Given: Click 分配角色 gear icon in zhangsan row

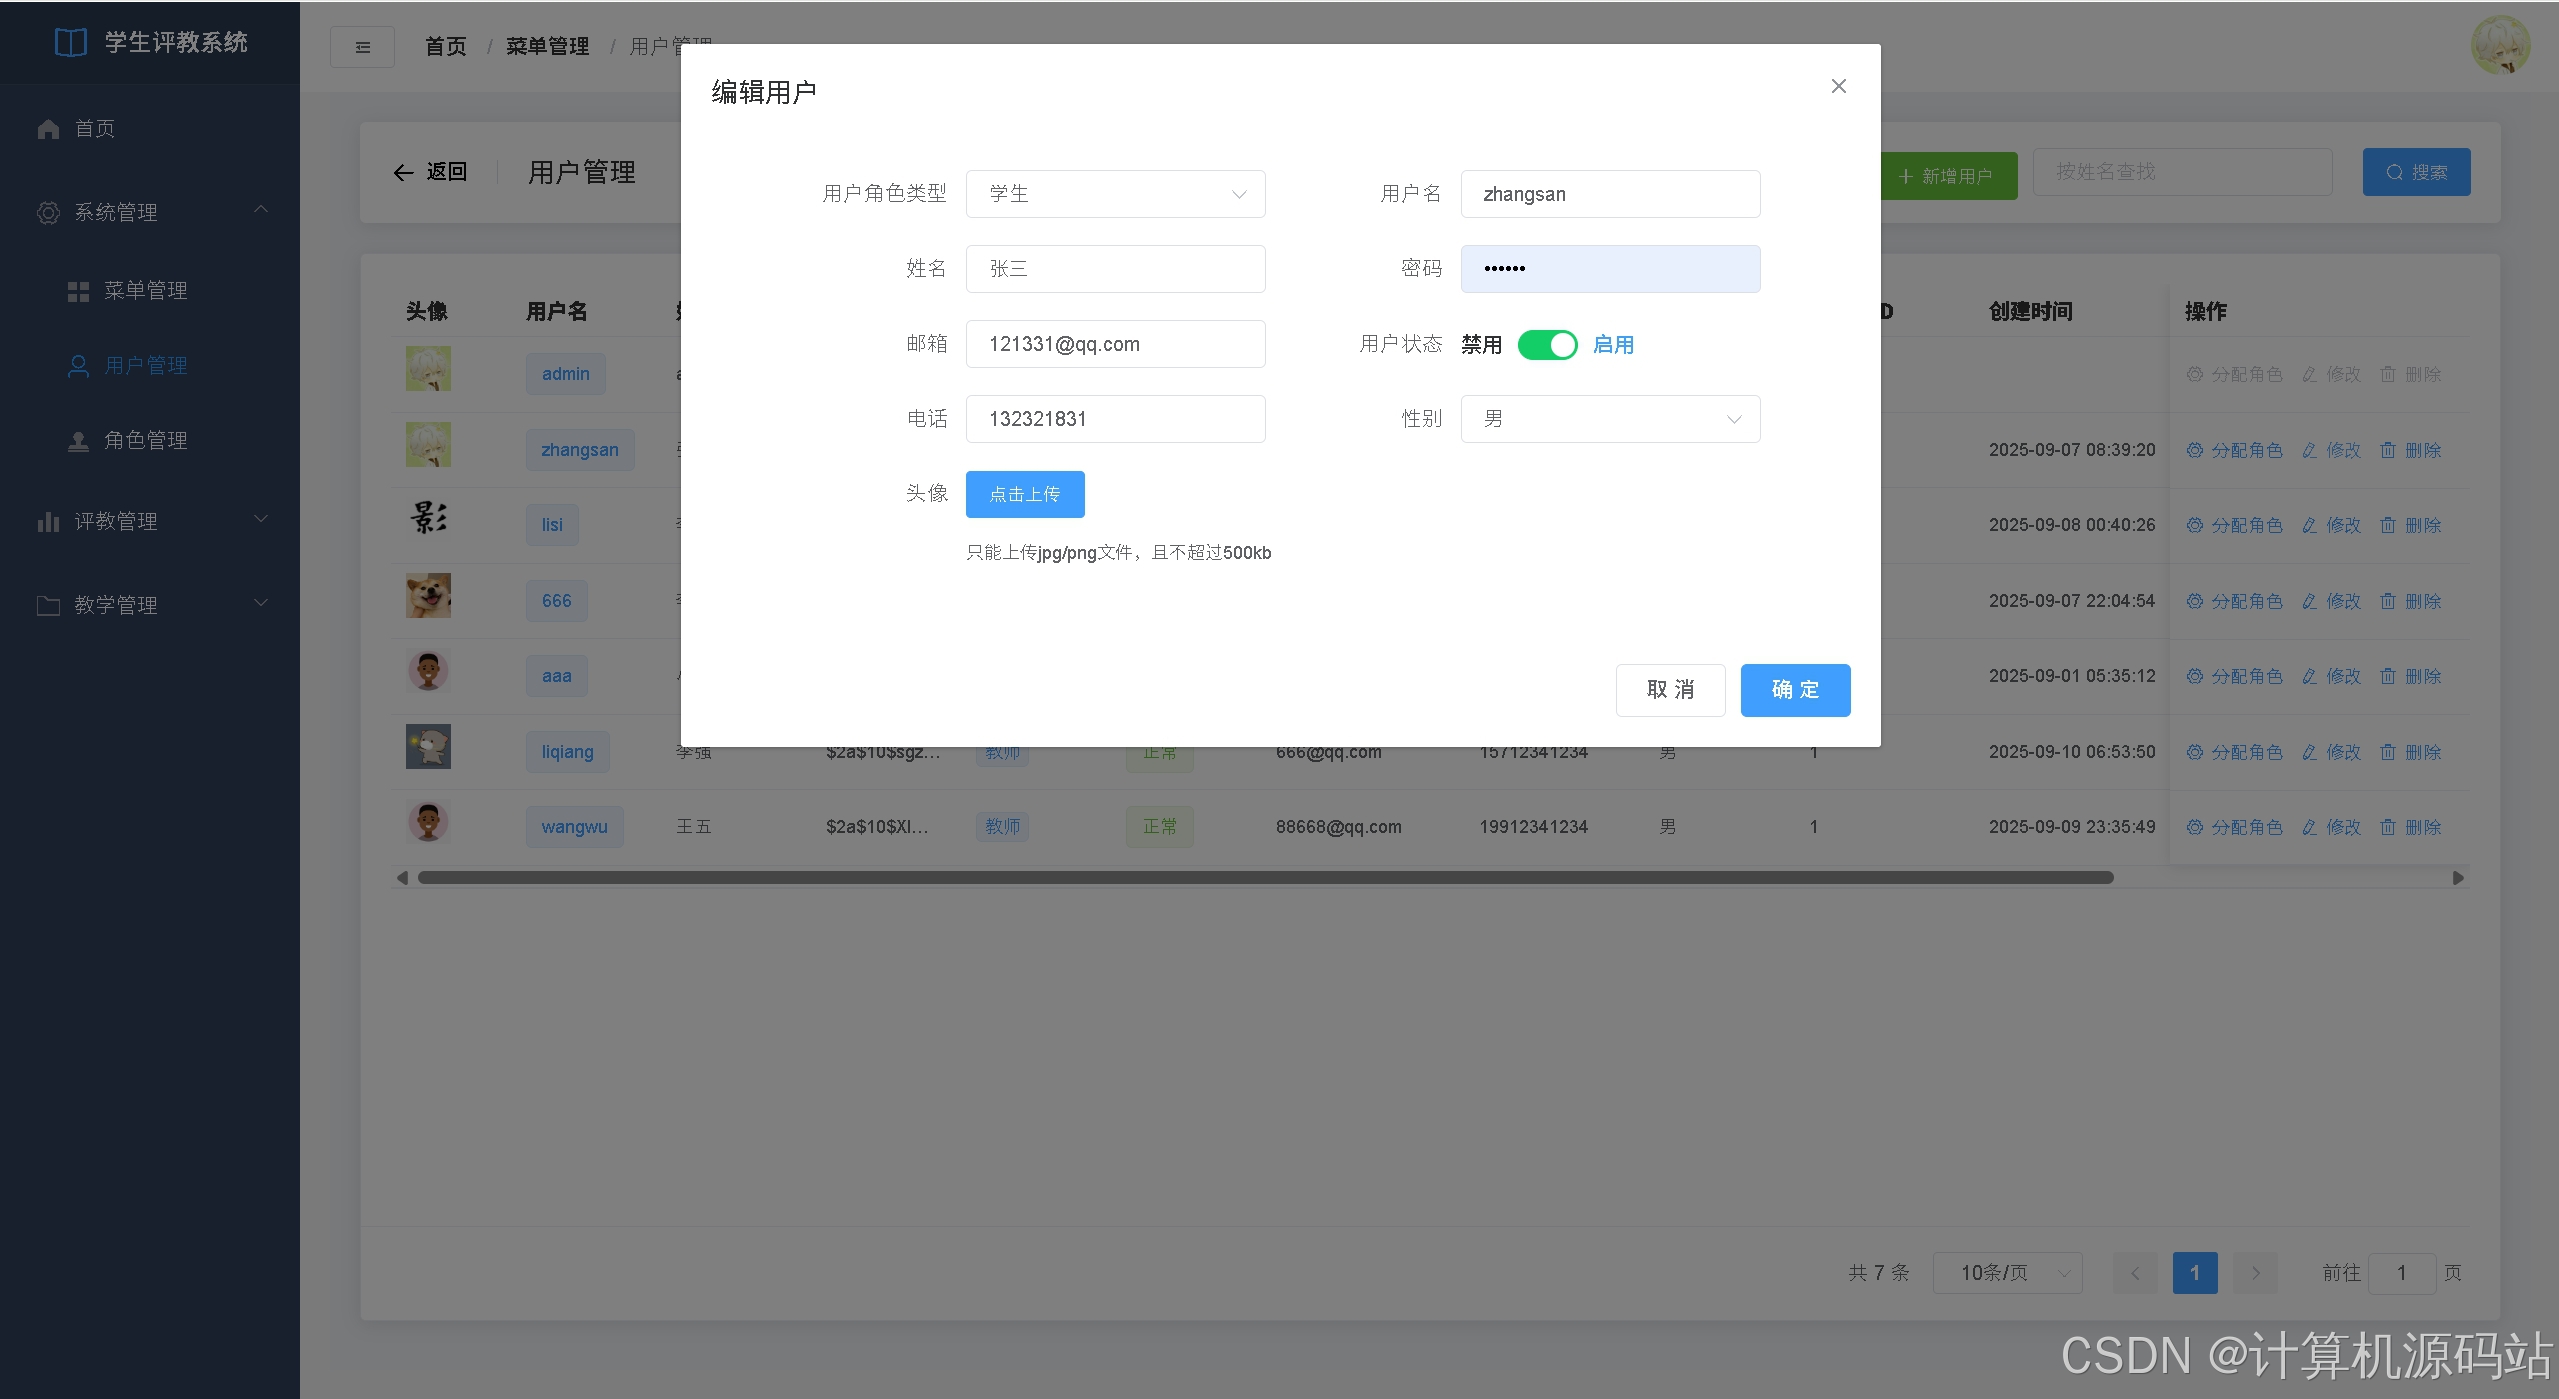Looking at the screenshot, I should coord(2195,450).
